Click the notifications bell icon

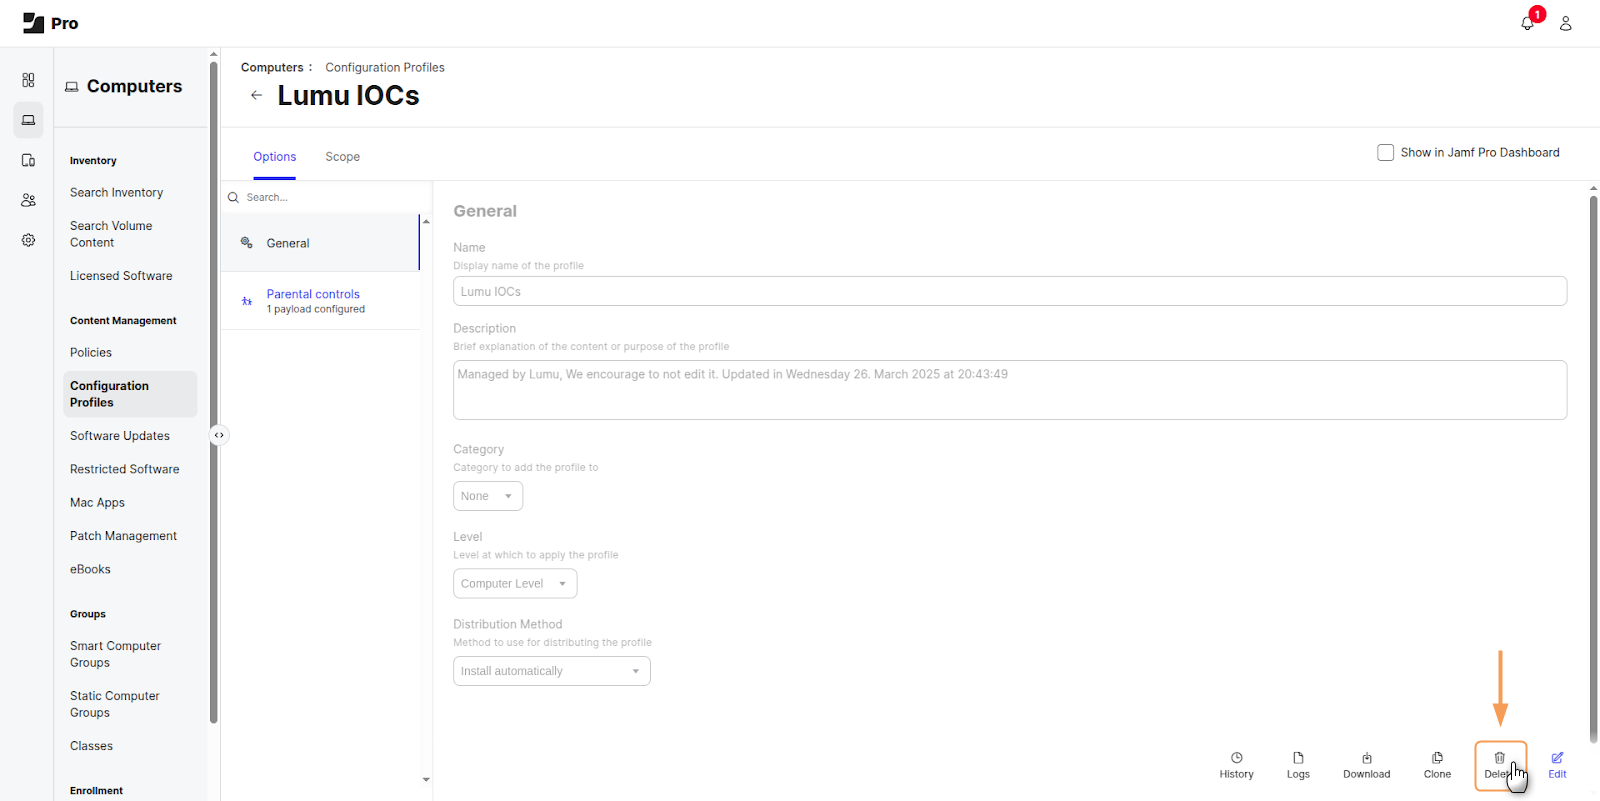tap(1527, 23)
